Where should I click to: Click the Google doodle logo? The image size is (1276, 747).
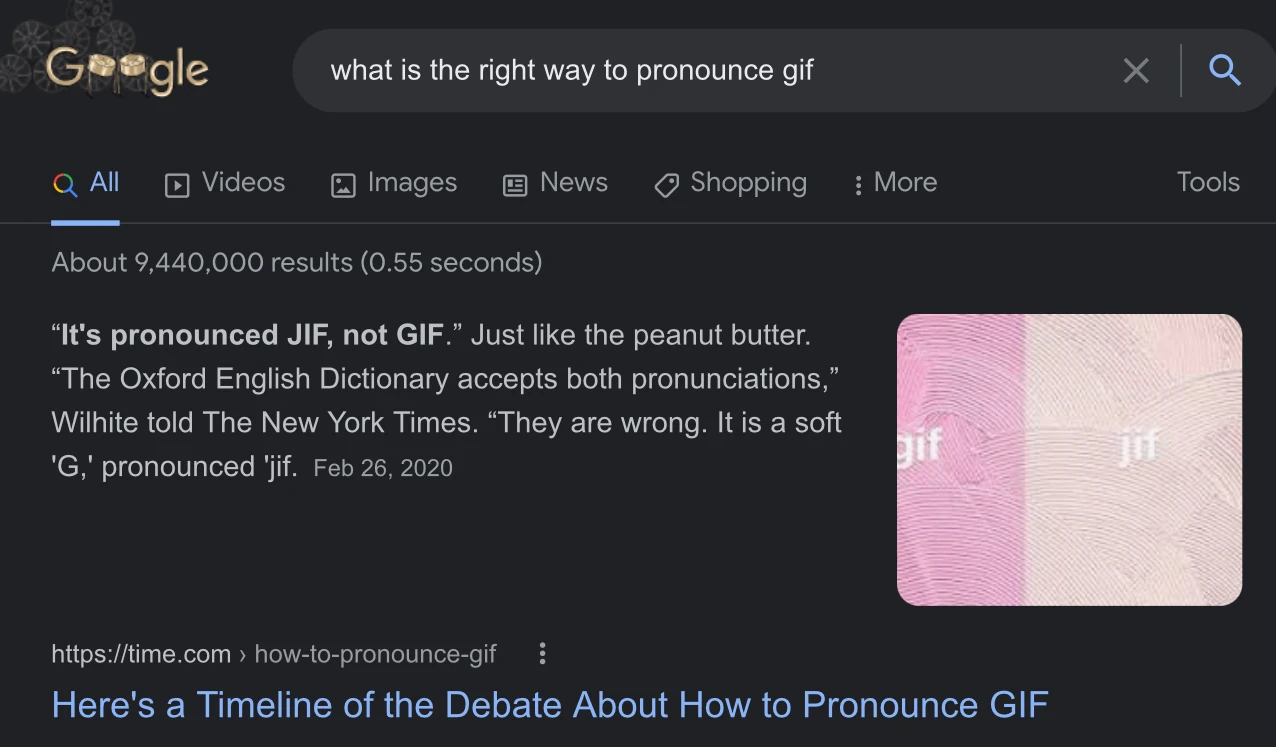[127, 70]
